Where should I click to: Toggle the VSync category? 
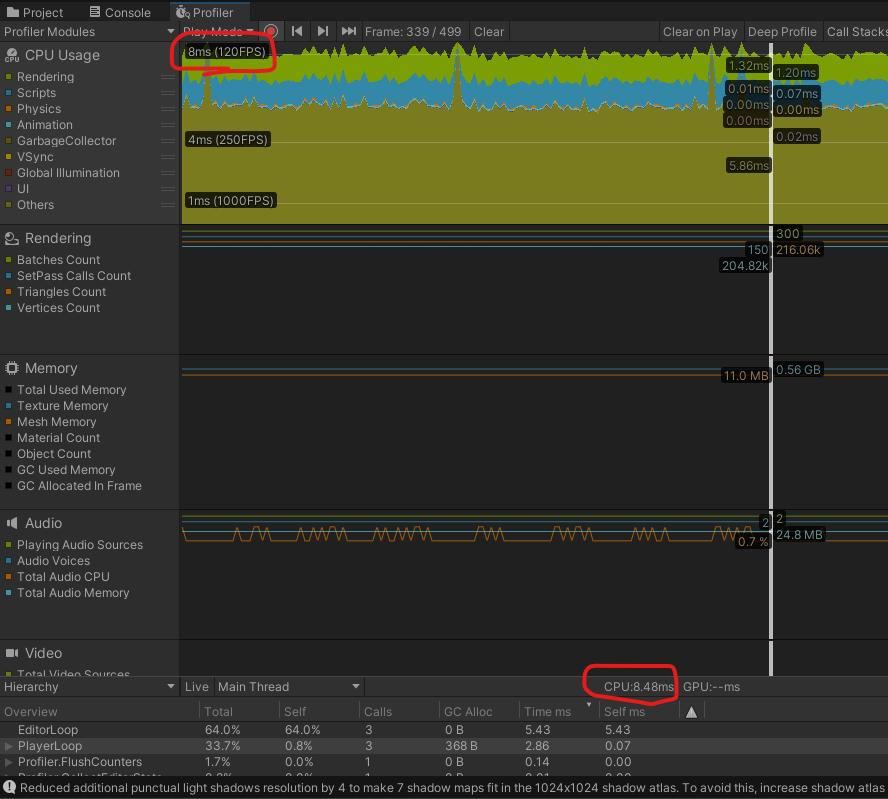pyautogui.click(x=8, y=156)
